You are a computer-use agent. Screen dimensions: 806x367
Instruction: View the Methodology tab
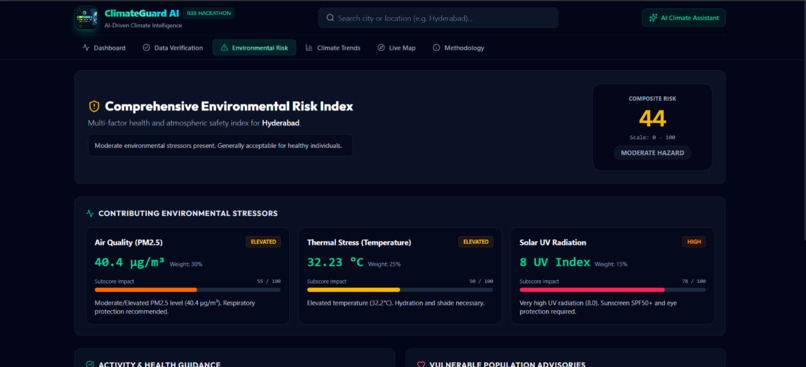pos(459,48)
